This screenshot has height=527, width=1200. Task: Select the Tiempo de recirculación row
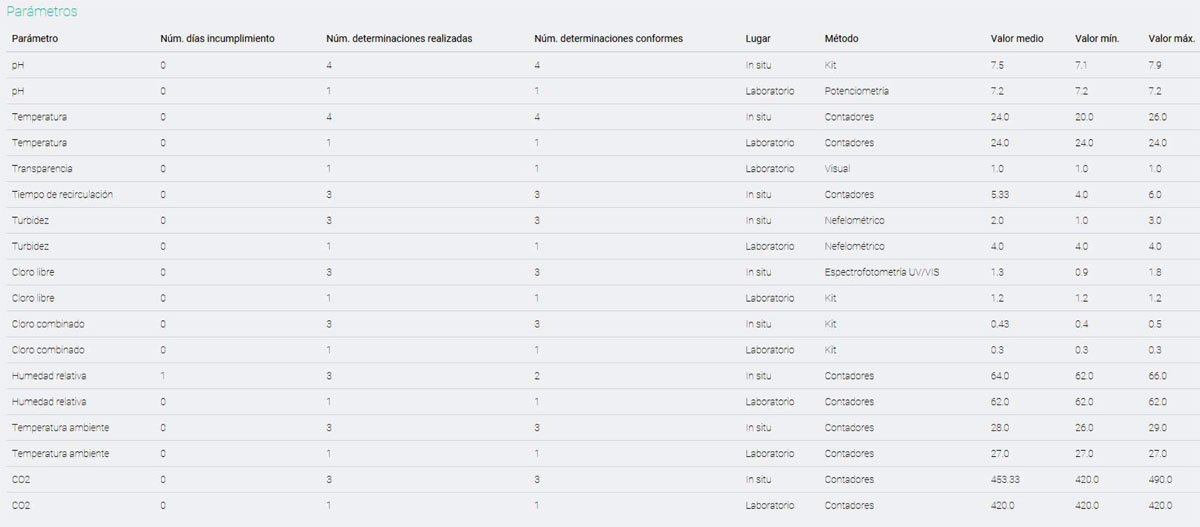(600, 195)
